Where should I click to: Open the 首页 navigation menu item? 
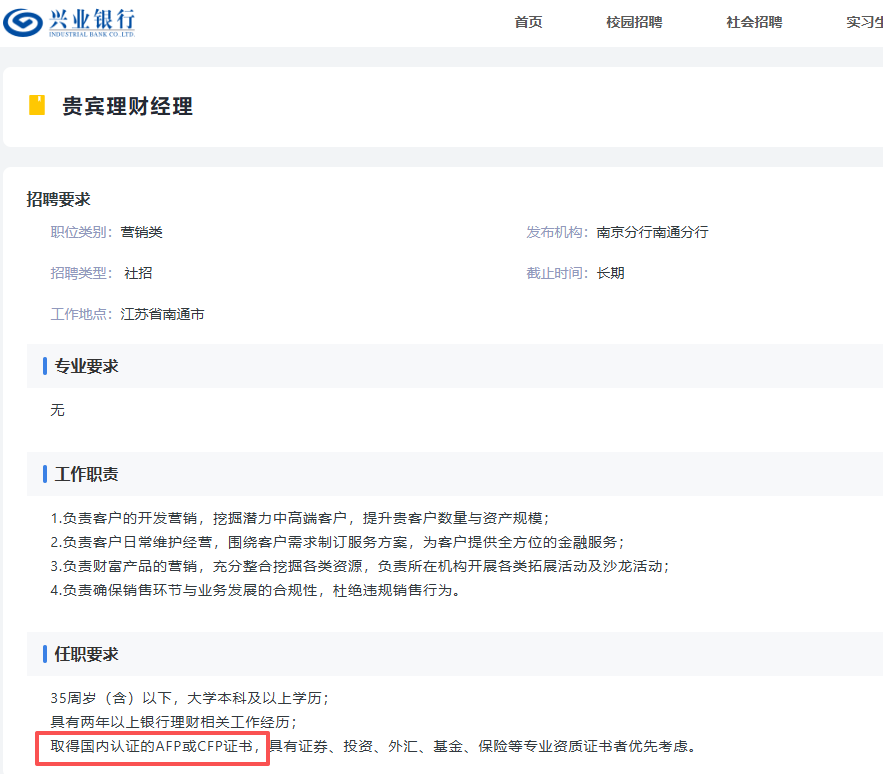[x=528, y=22]
